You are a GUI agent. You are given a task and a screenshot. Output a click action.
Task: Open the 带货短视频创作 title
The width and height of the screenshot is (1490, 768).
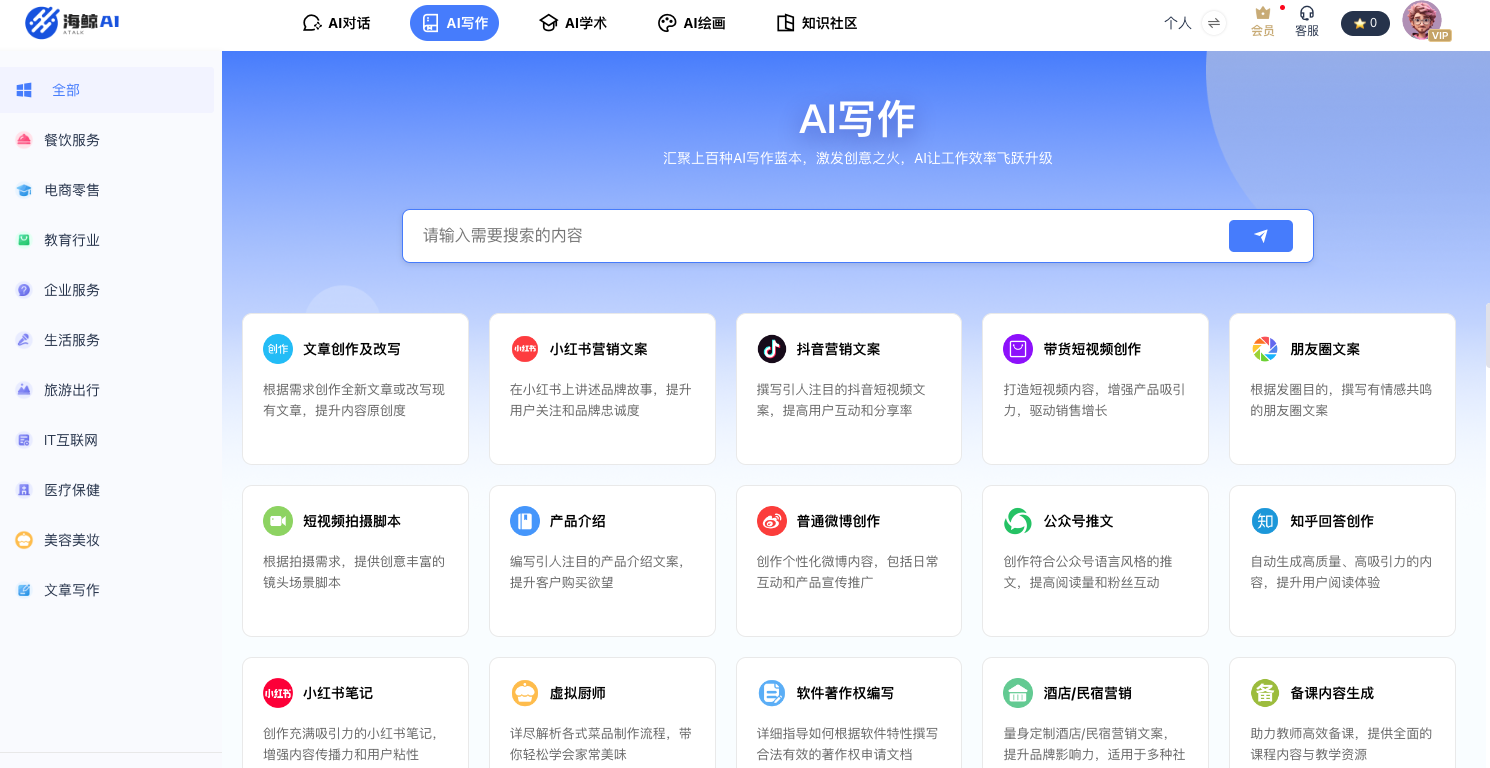click(1092, 349)
